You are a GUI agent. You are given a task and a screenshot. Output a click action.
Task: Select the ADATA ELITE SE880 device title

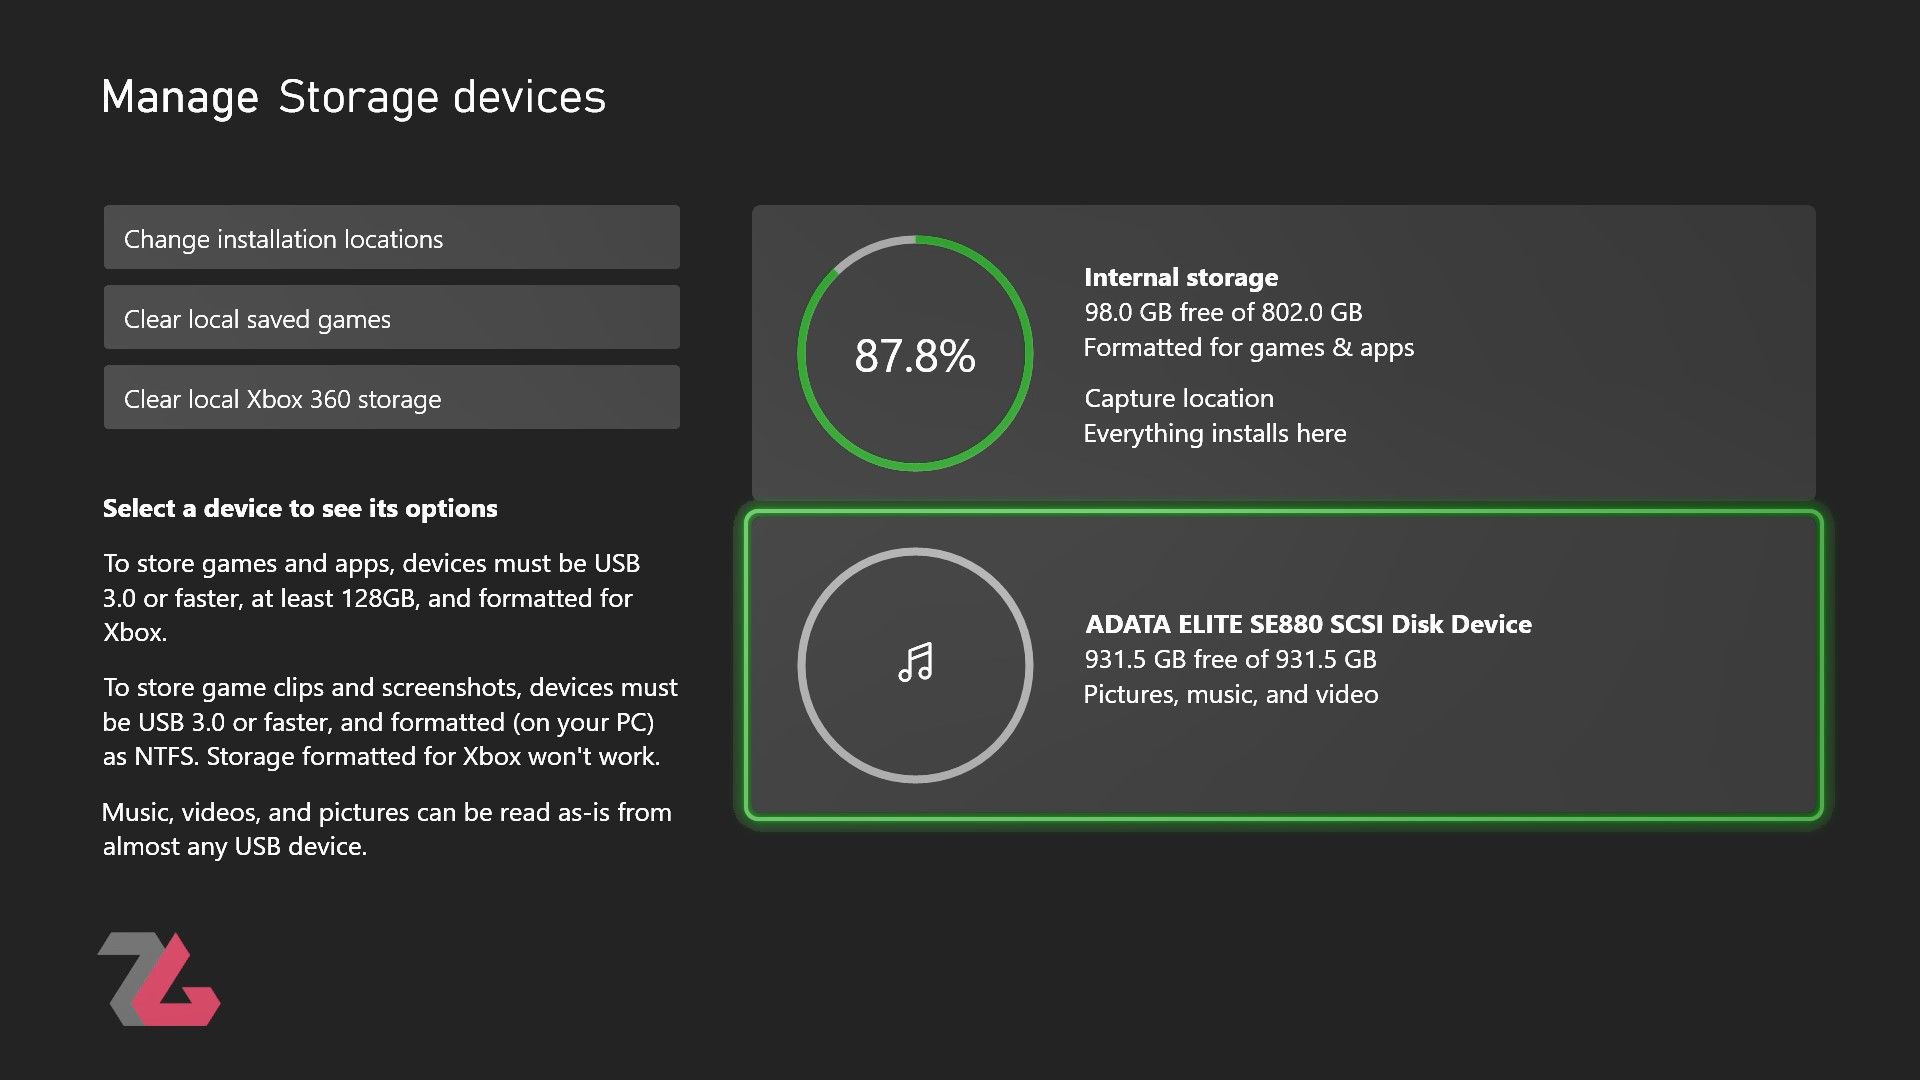click(x=1308, y=624)
